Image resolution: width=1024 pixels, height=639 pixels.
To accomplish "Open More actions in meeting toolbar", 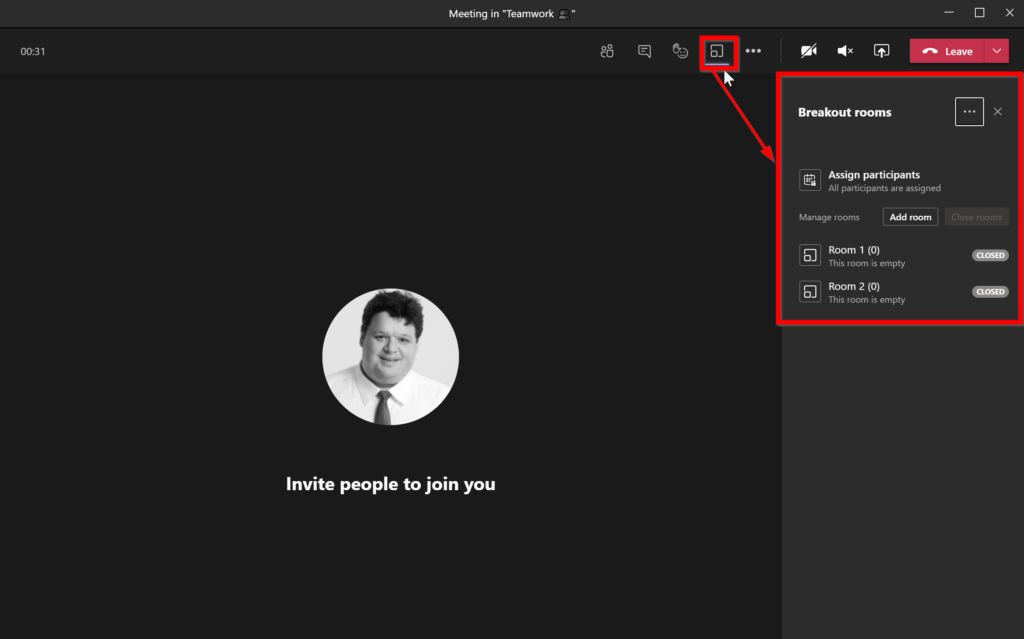I will point(753,51).
